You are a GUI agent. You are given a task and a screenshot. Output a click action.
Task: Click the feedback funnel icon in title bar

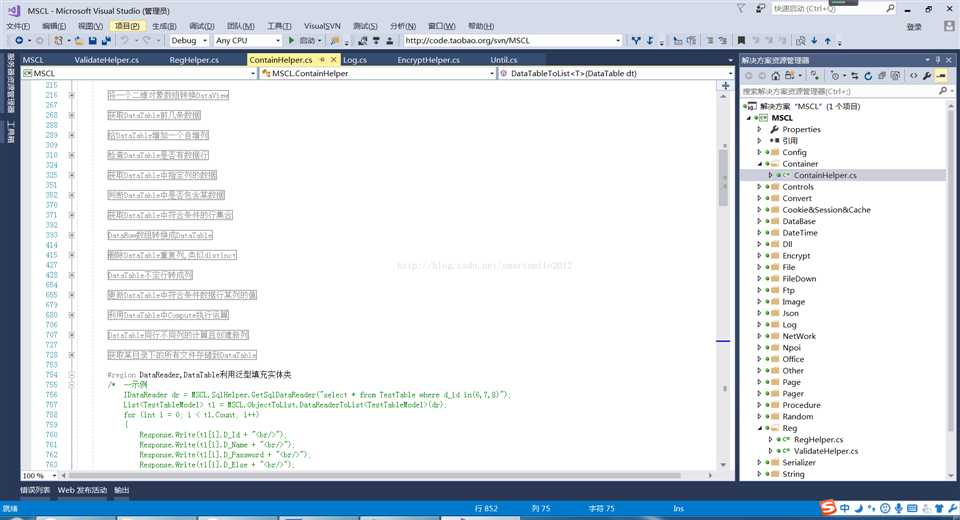741,9
